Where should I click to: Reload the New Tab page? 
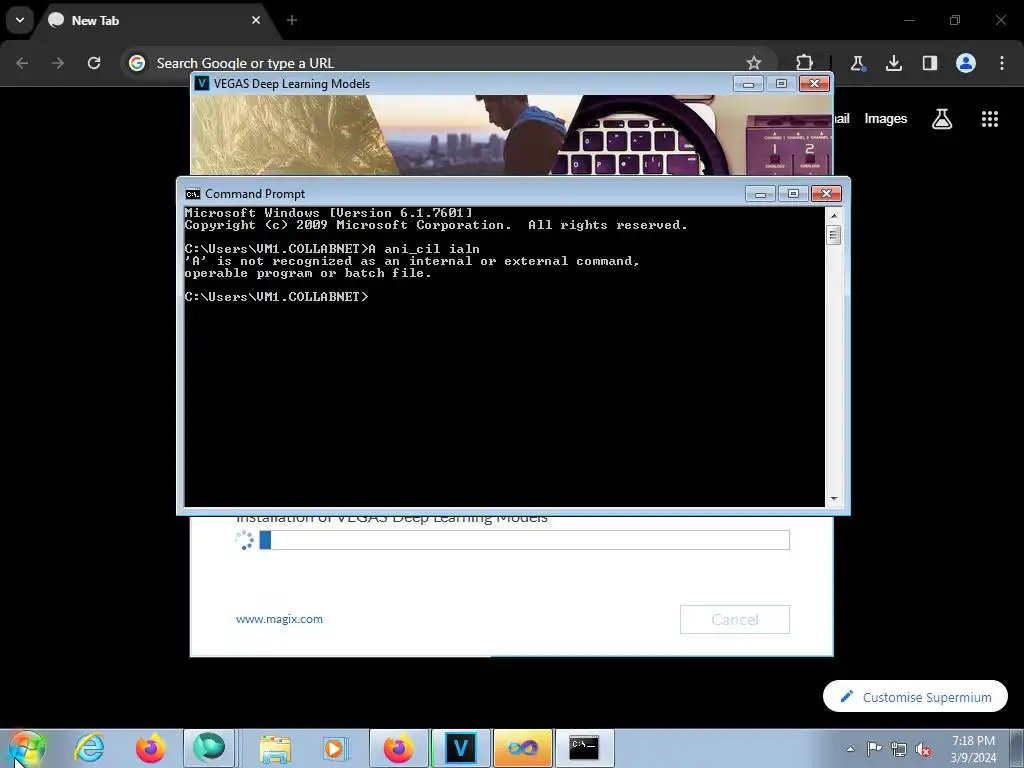(94, 63)
